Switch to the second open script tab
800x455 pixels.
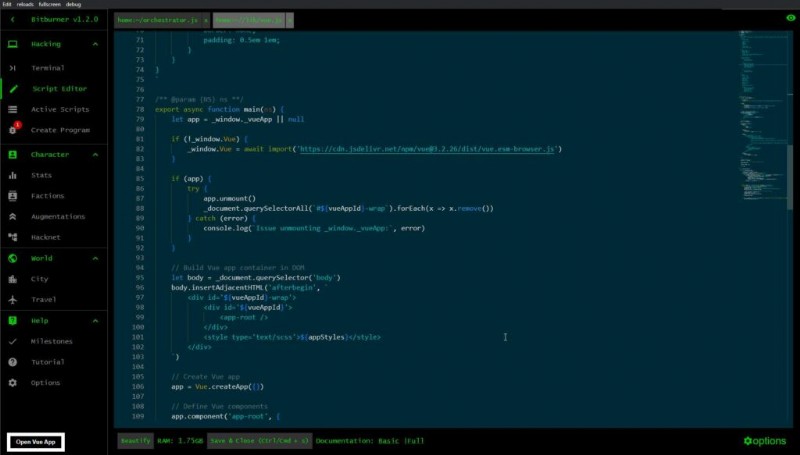click(x=248, y=20)
